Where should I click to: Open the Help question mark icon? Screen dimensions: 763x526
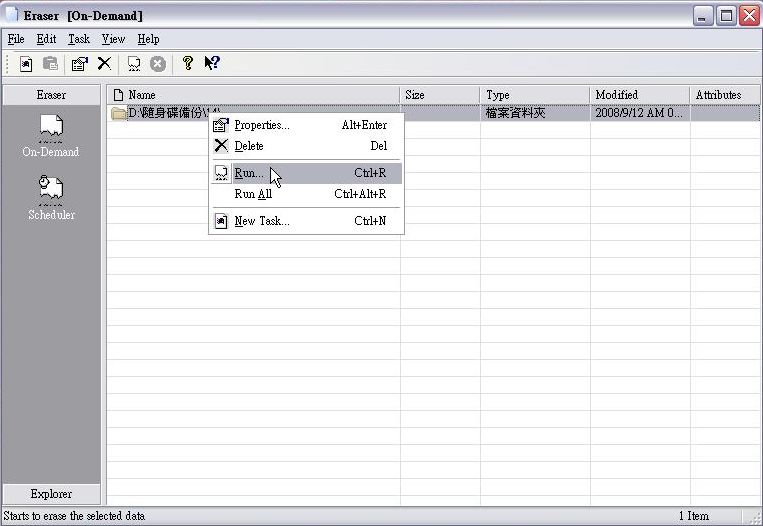(188, 63)
